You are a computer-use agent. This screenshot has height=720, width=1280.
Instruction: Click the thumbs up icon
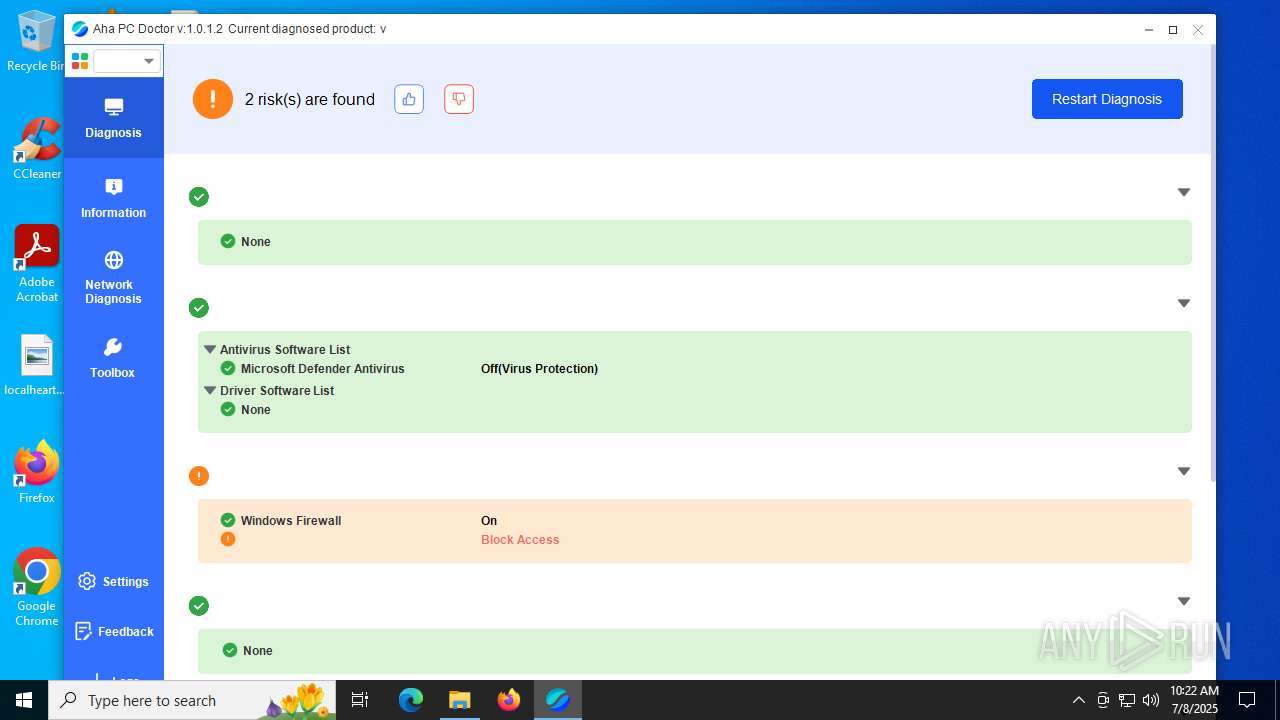409,99
